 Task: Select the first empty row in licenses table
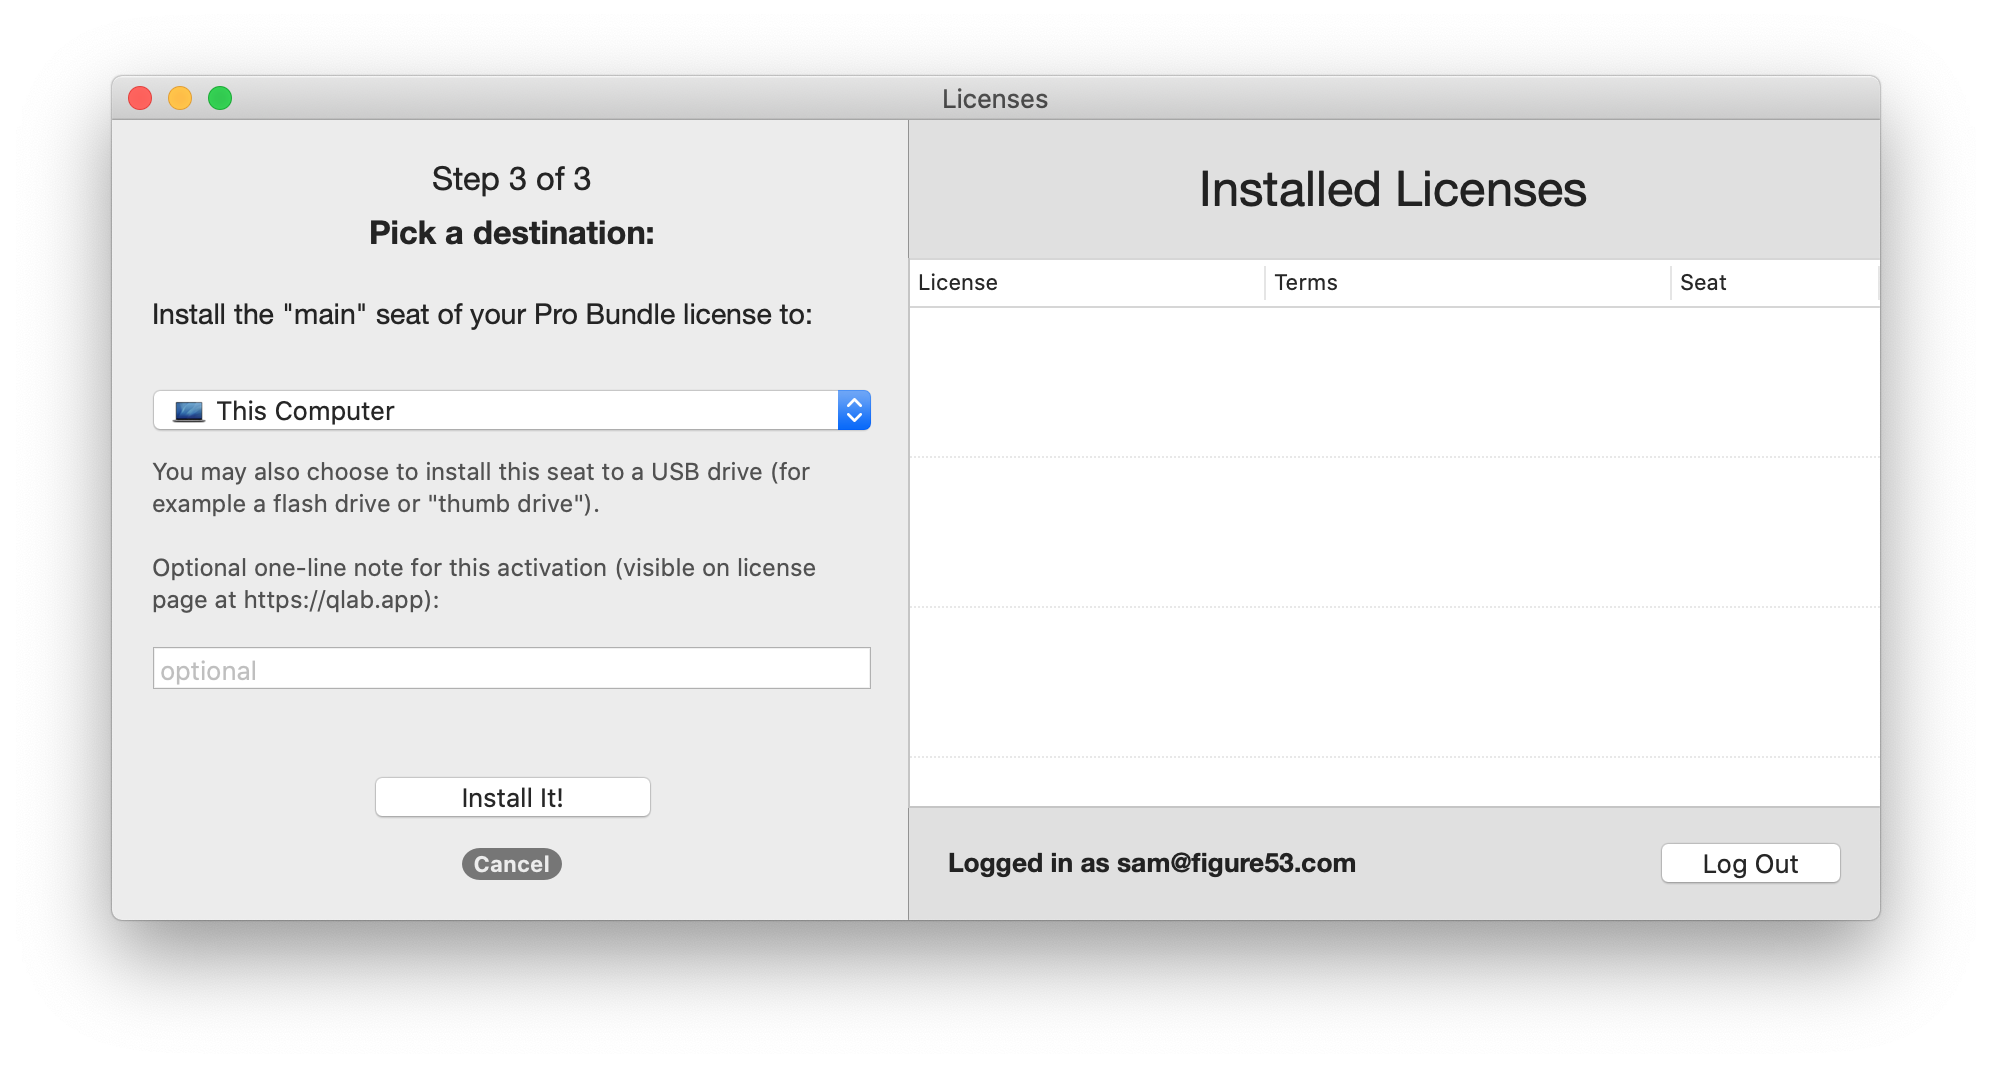(x=1394, y=382)
